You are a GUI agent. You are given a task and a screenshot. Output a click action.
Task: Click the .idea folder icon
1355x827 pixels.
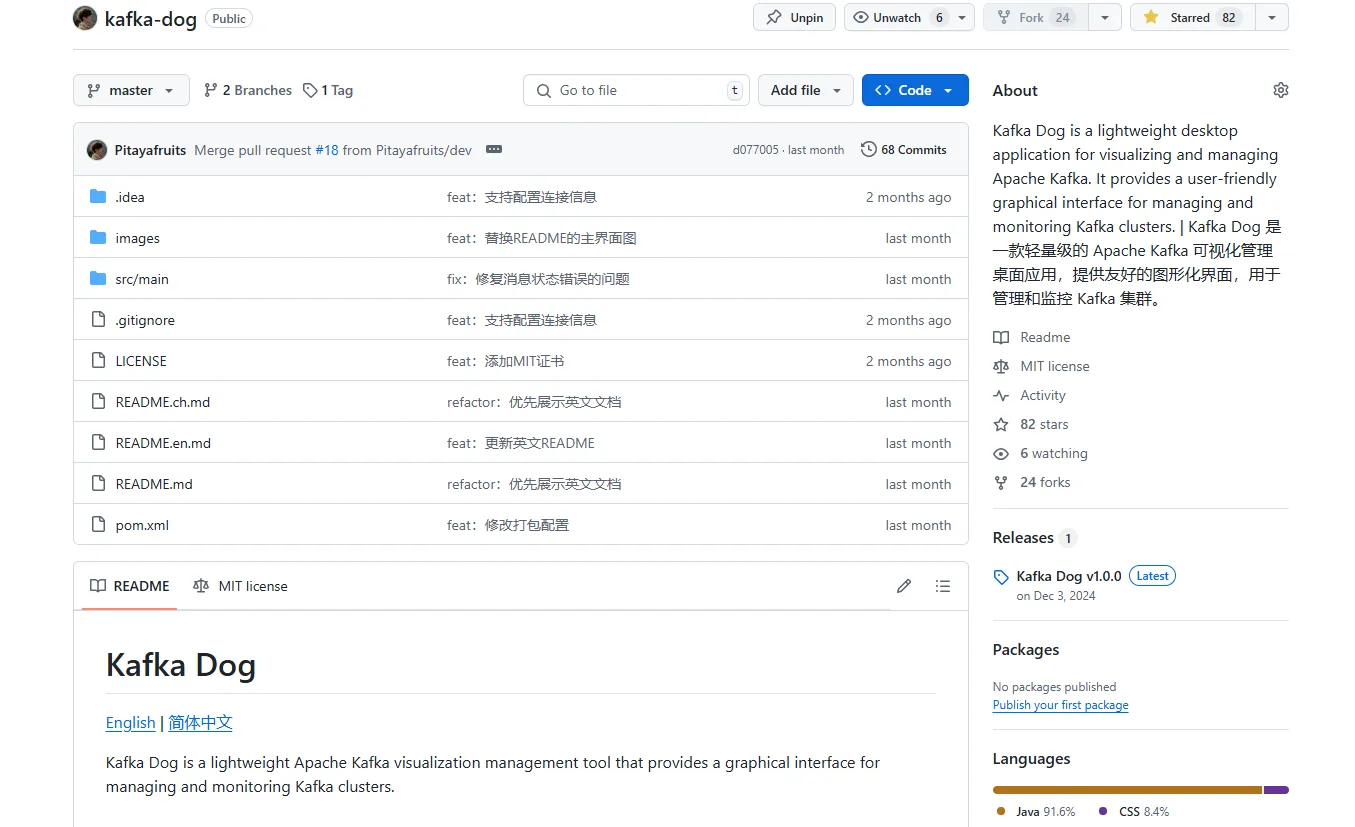pyautogui.click(x=98, y=197)
